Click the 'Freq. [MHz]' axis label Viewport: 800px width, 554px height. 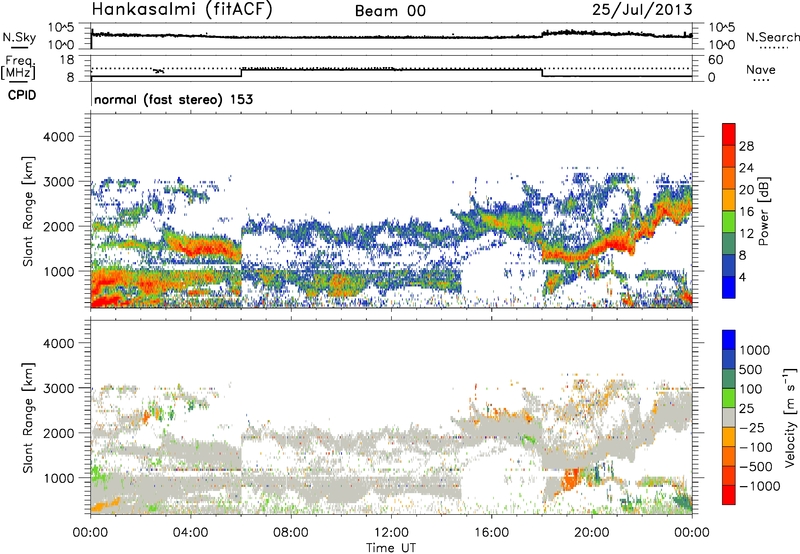[x=19, y=67]
